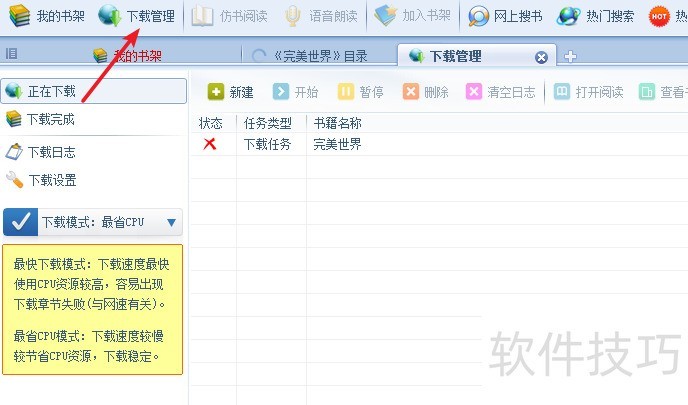
Task: Open 下载日志 in the sidebar
Action: 40,152
